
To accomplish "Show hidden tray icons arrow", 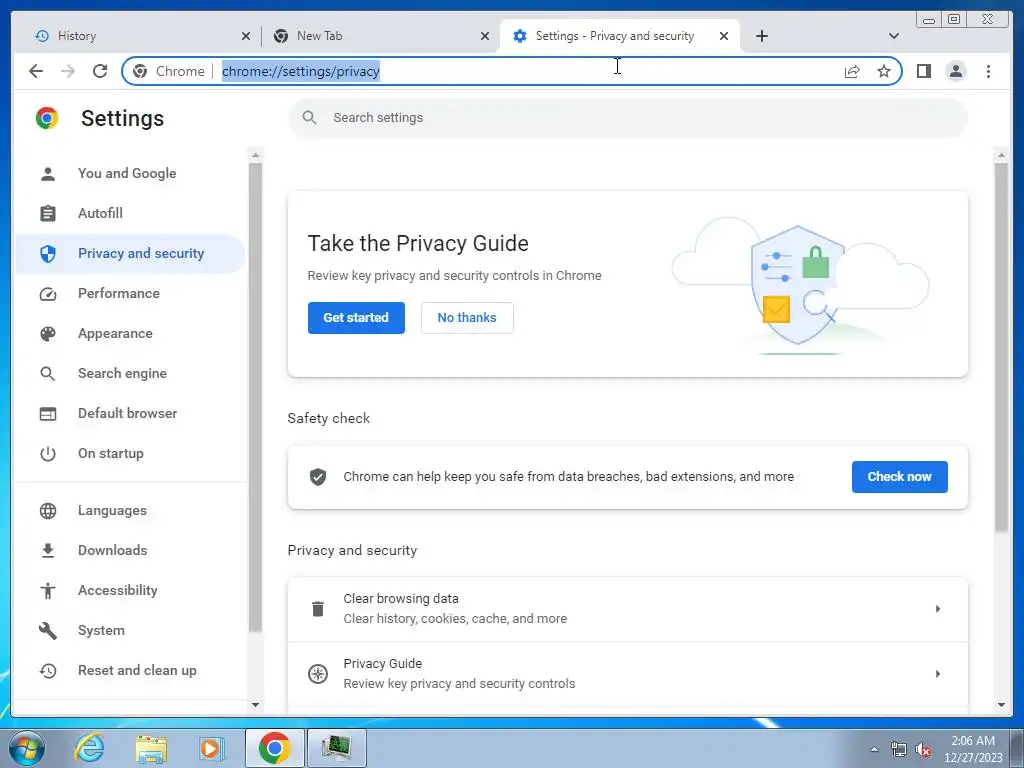I will (x=874, y=749).
